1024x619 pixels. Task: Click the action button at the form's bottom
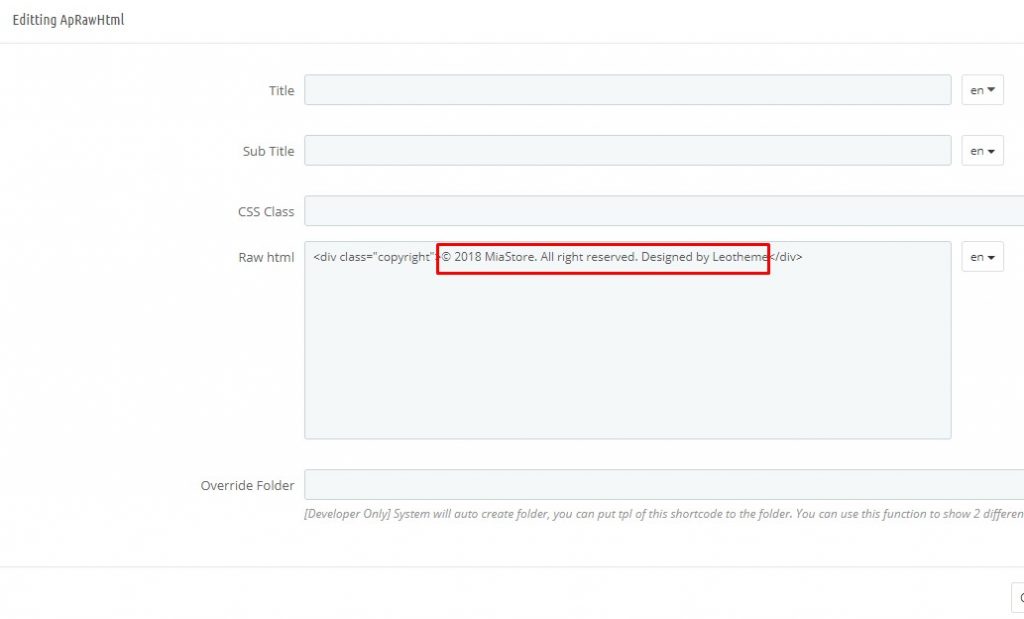click(x=1018, y=597)
